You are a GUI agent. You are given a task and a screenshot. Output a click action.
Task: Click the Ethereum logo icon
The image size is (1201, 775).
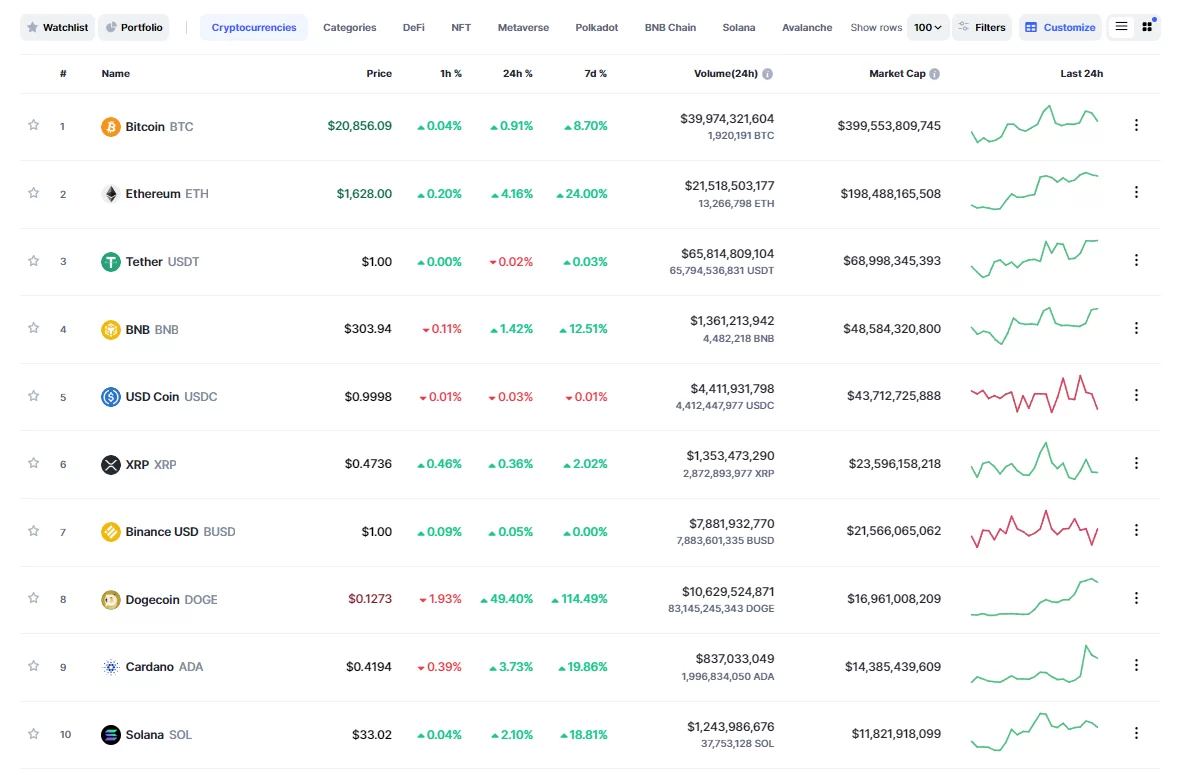click(x=111, y=194)
